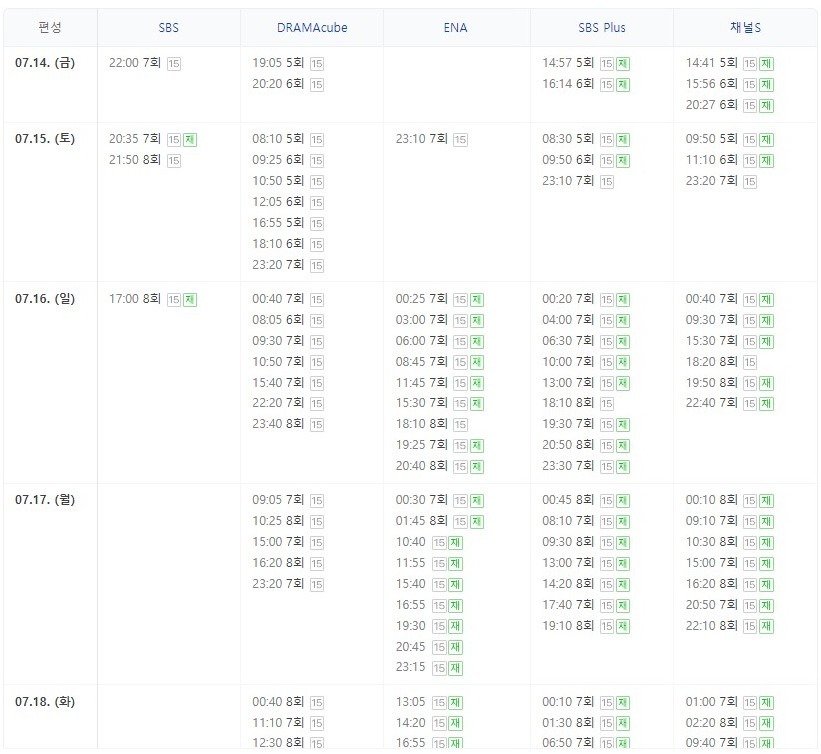Viewport: 821px width, 754px height.
Task: Click DRAMAcube entry 22:20 7회
Action: (x=278, y=403)
